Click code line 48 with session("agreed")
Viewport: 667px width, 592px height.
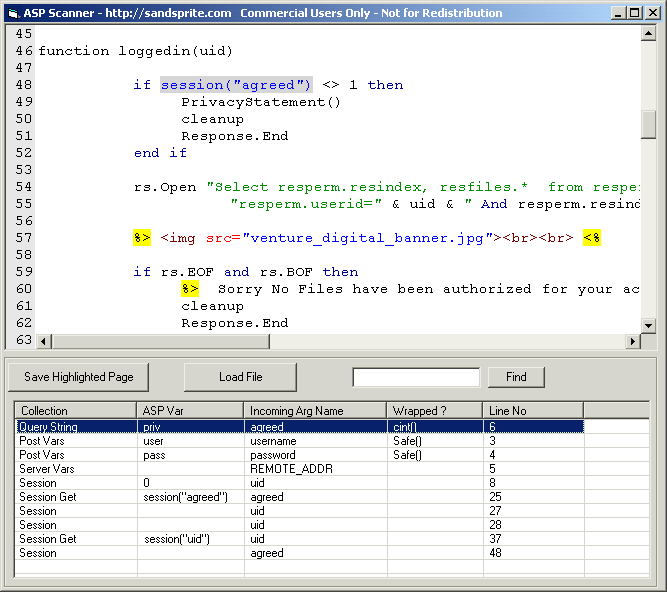click(x=236, y=85)
